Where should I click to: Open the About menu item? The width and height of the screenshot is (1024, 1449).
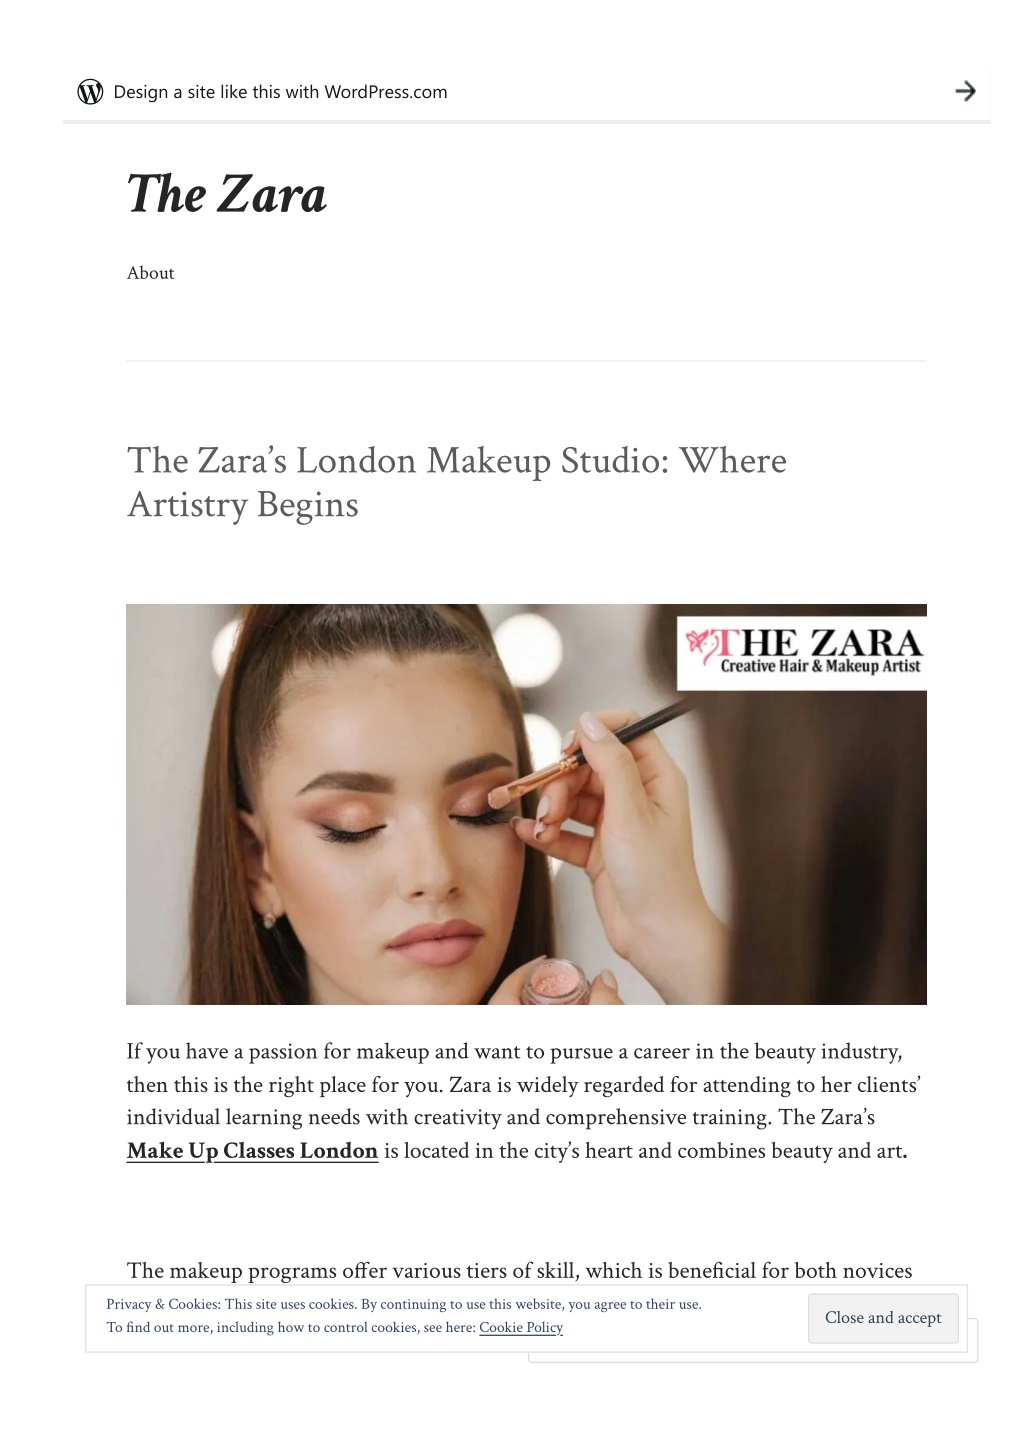click(x=150, y=273)
